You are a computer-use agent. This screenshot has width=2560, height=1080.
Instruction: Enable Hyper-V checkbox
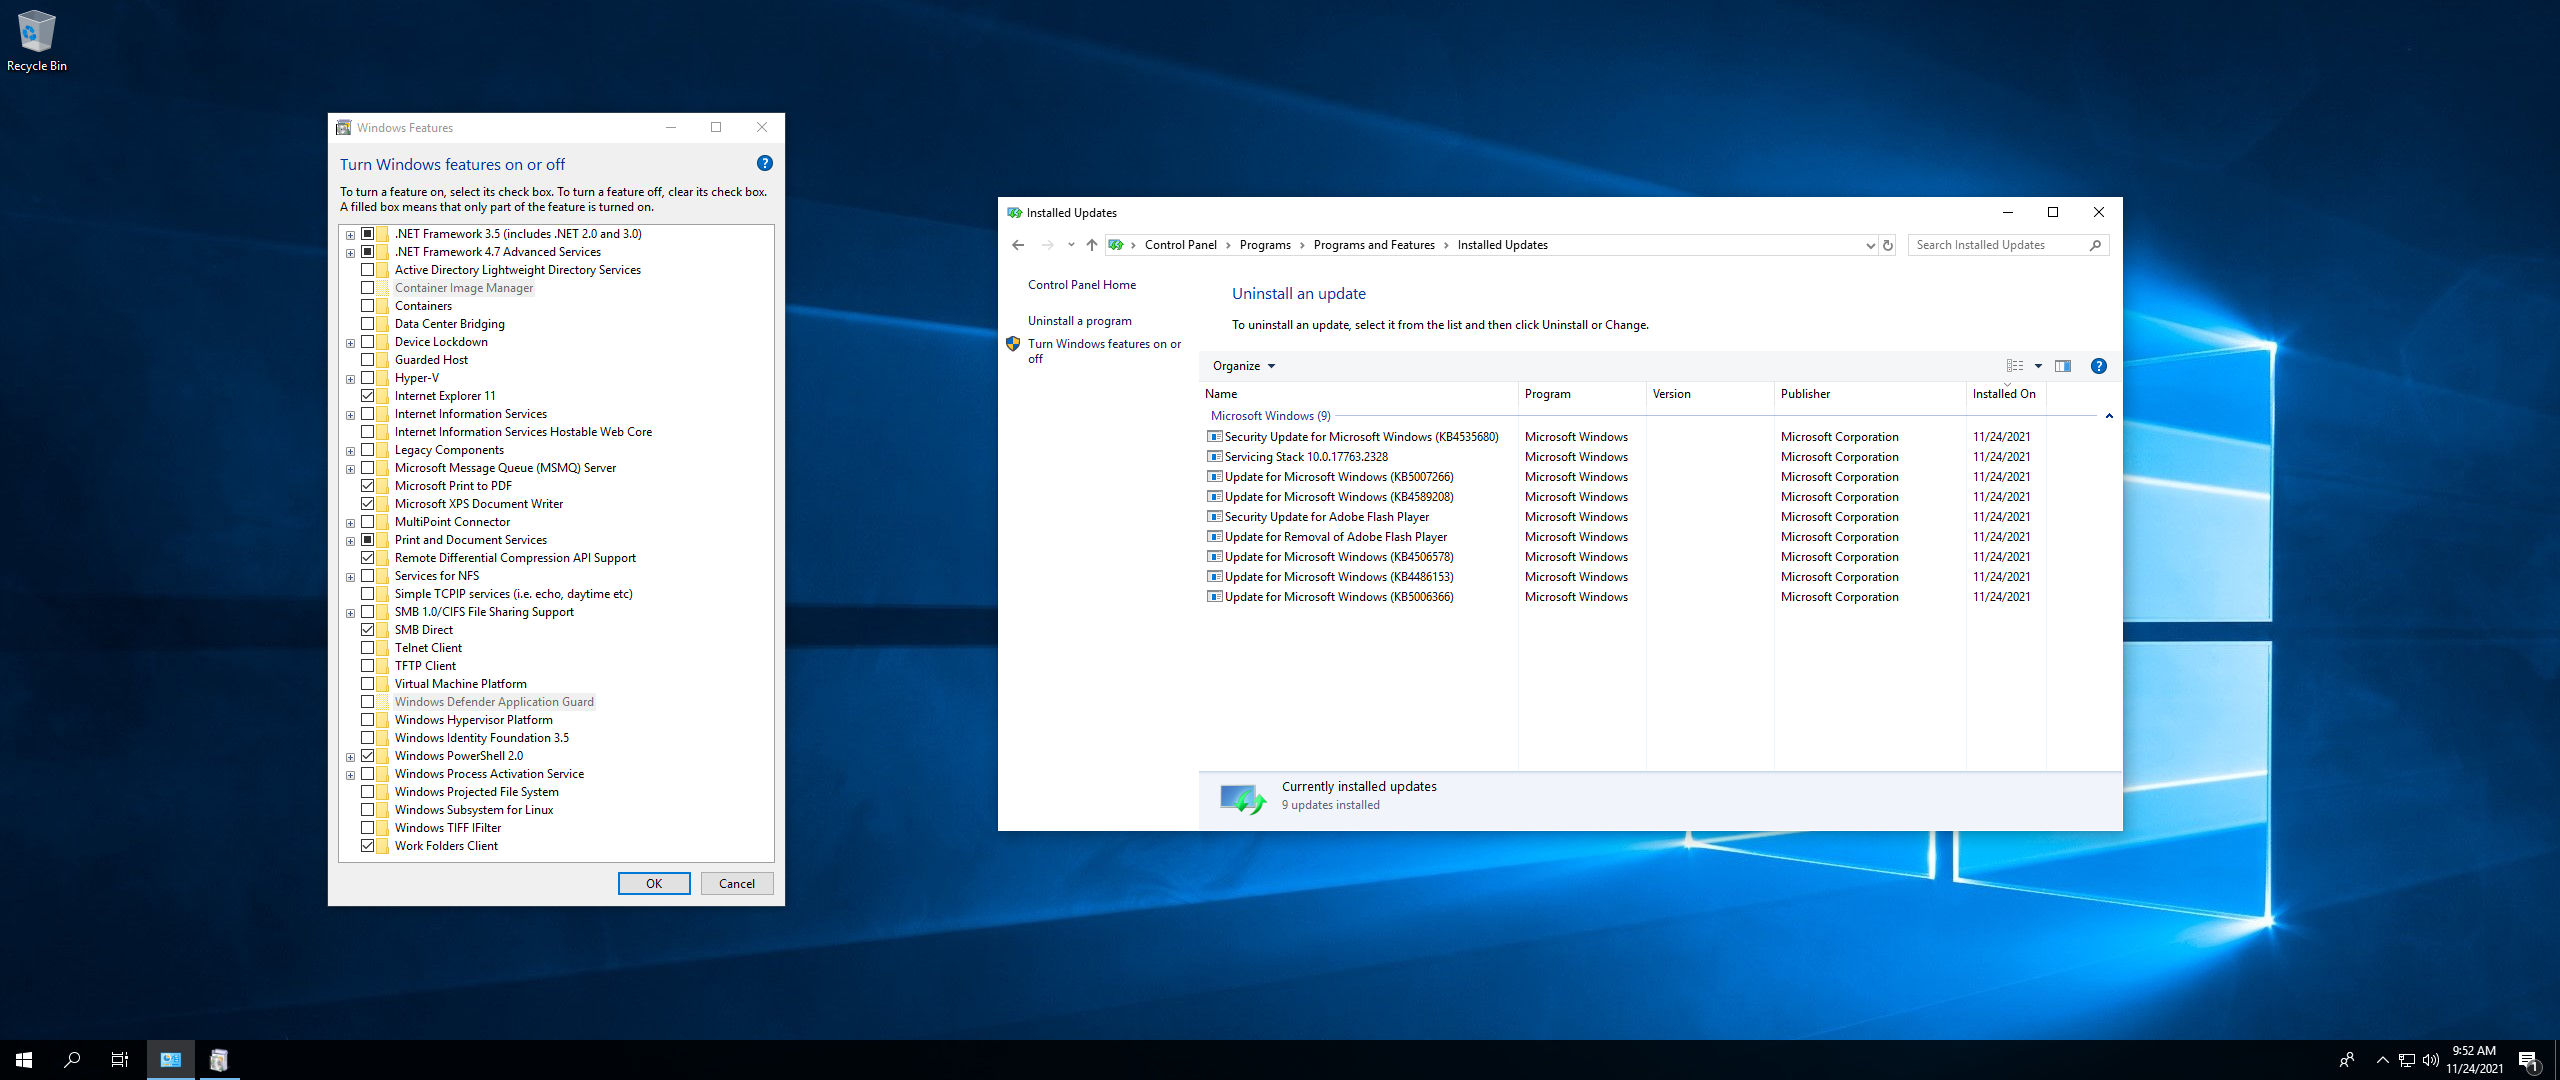(x=368, y=378)
